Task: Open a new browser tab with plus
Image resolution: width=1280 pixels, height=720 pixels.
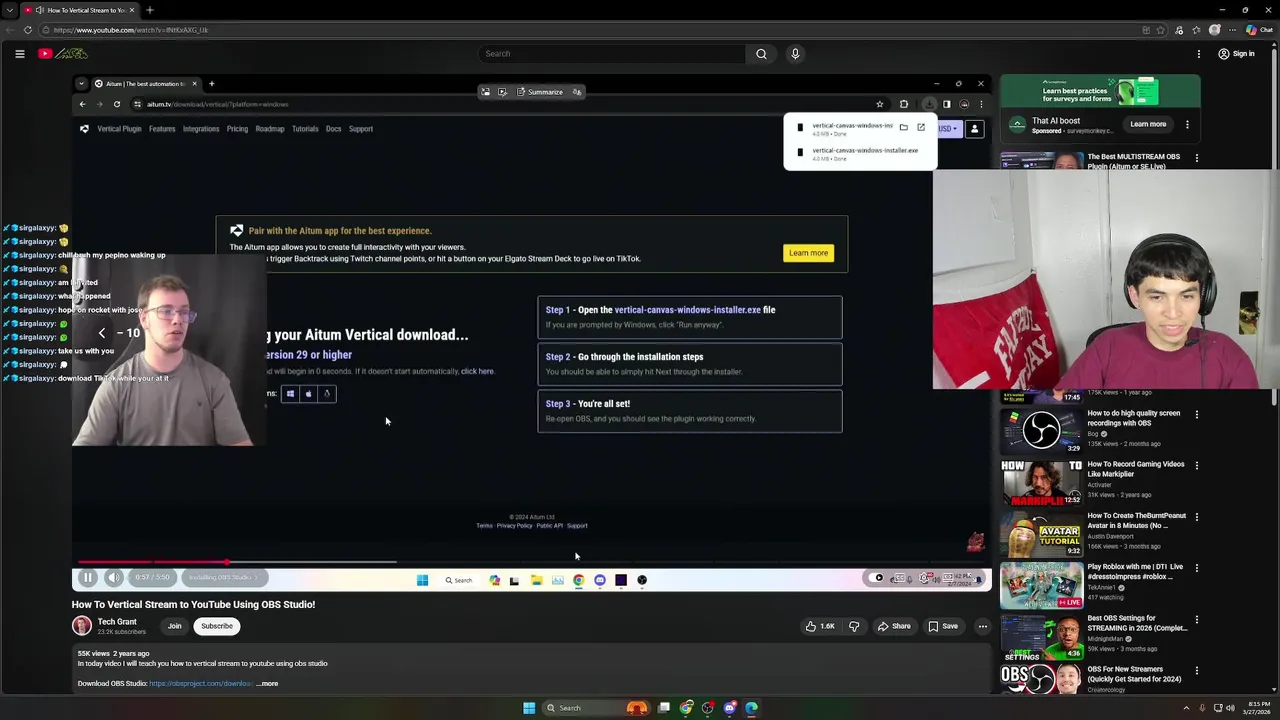Action: pyautogui.click(x=149, y=10)
